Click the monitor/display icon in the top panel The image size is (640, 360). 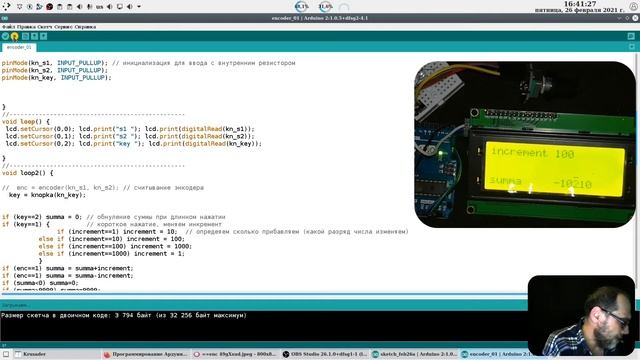(120, 7)
